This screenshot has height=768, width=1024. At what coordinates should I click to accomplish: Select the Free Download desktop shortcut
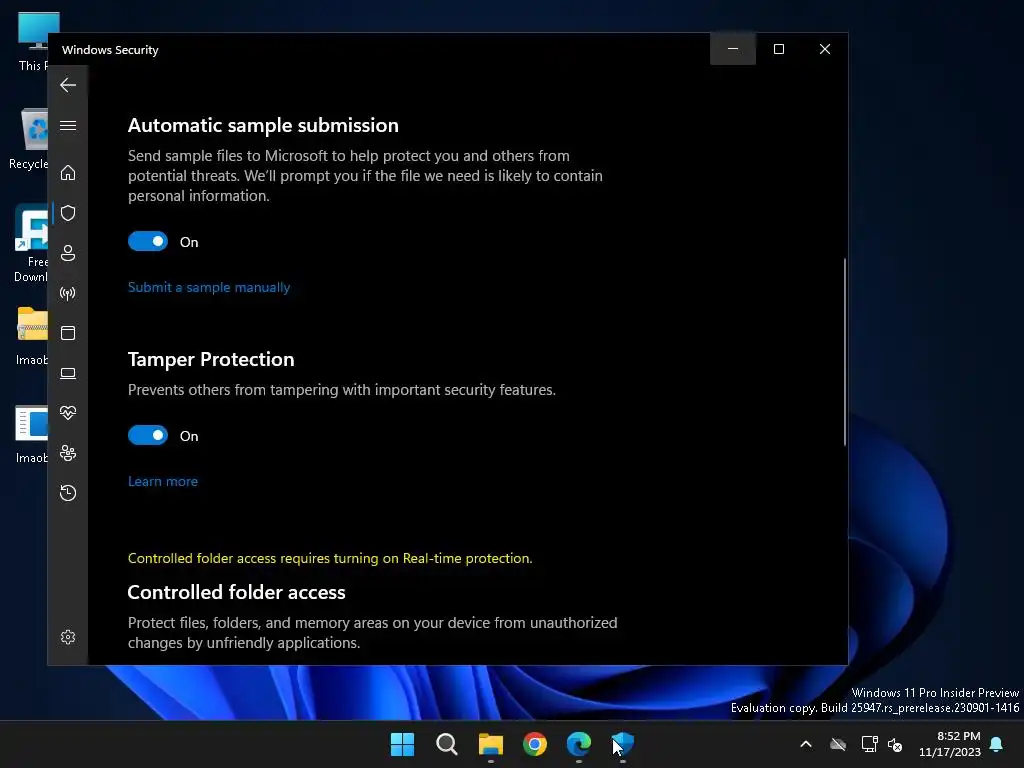point(30,244)
